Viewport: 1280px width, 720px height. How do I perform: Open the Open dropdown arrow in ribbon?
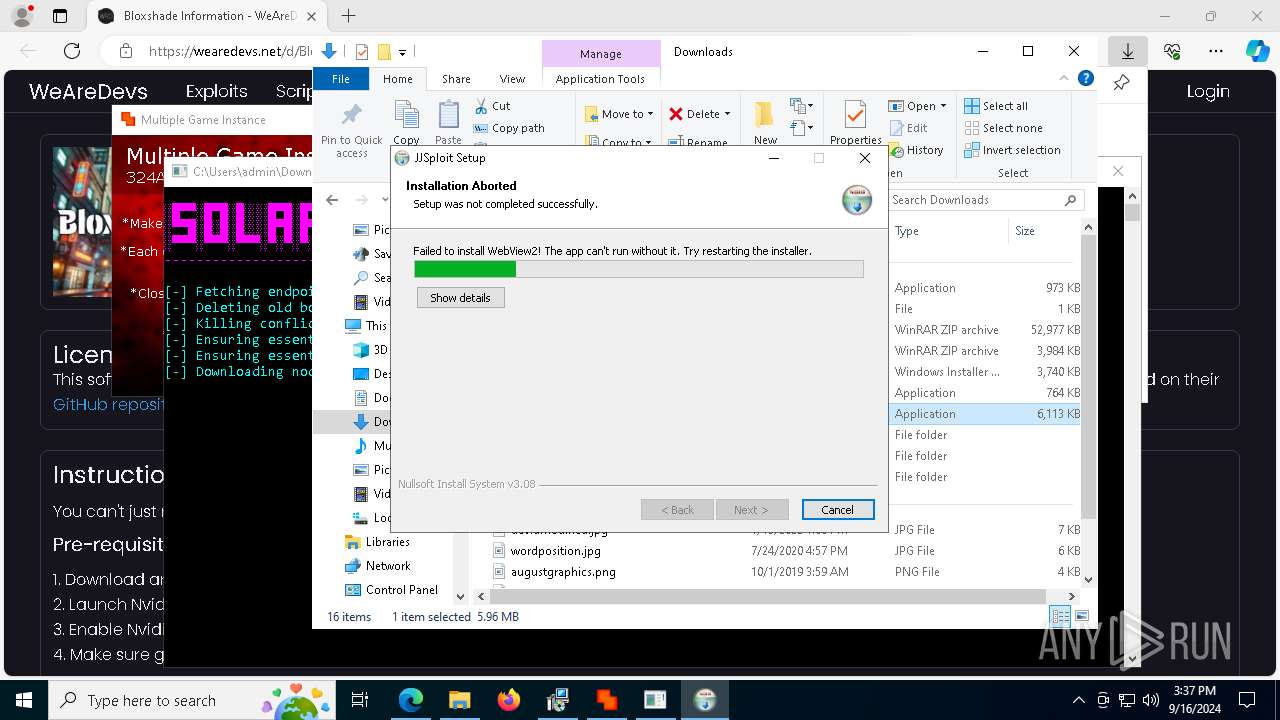[x=943, y=106]
